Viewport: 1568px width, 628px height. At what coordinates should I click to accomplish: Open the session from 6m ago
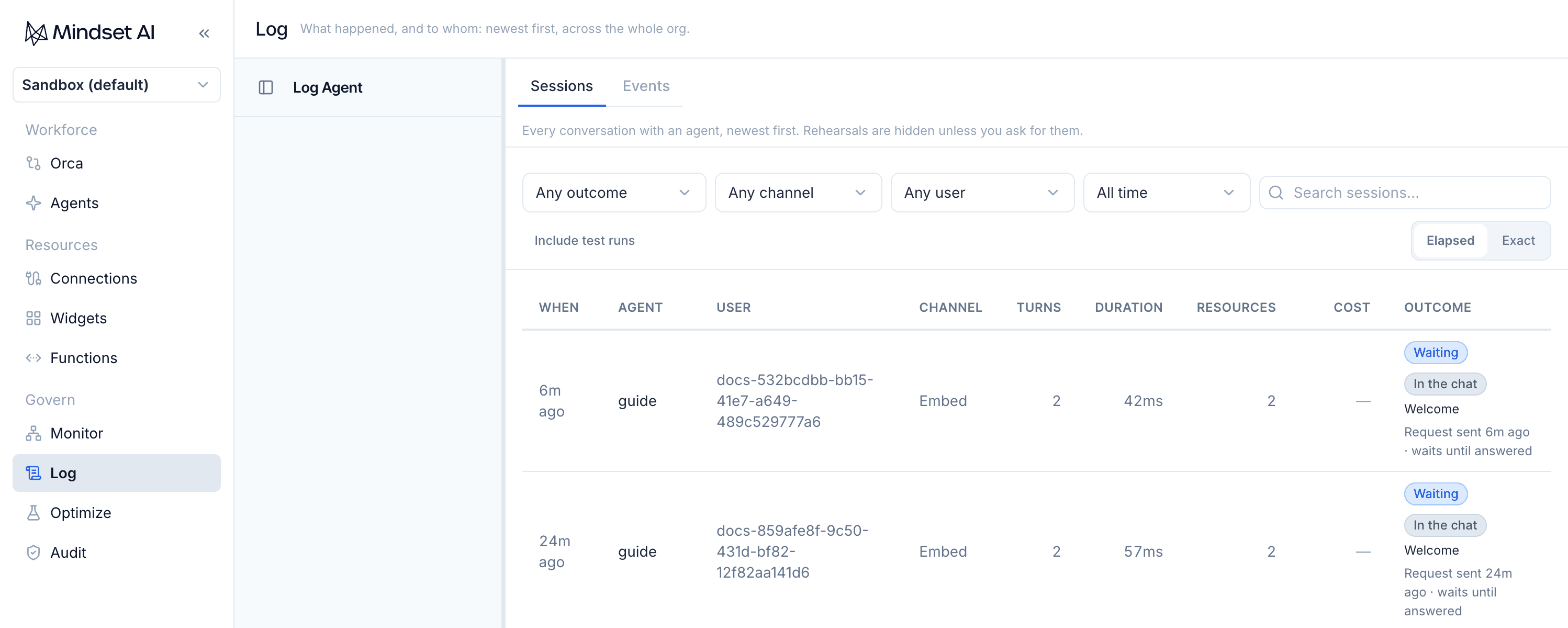pyautogui.click(x=1036, y=401)
